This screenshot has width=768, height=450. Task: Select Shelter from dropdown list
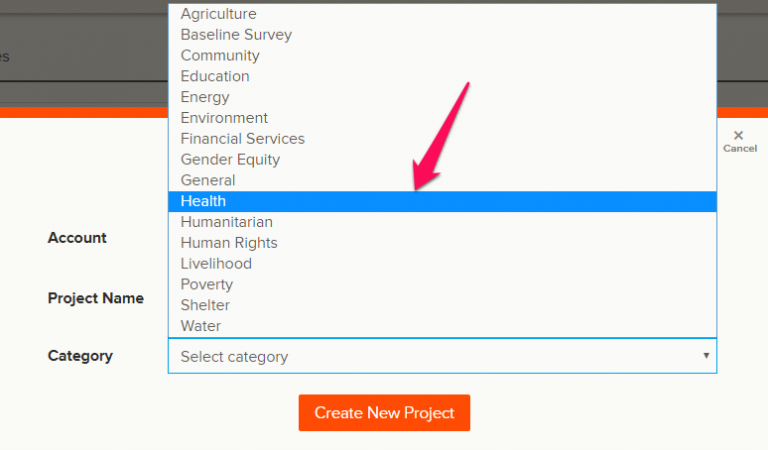pos(205,305)
